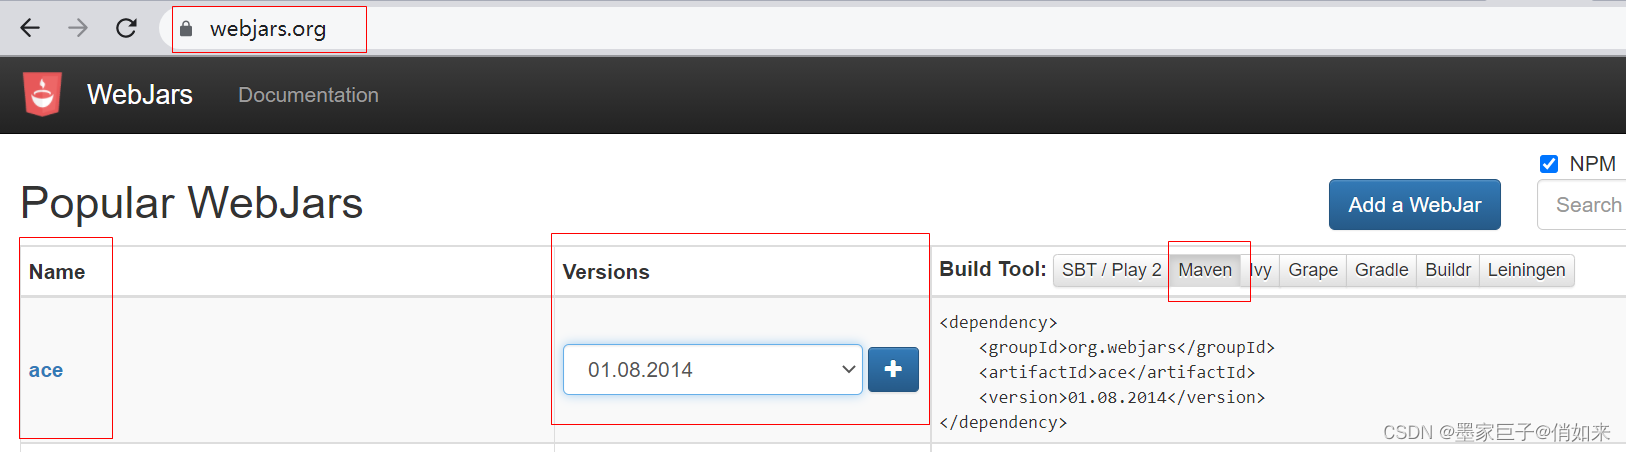Click the browser forward arrow

(78, 28)
